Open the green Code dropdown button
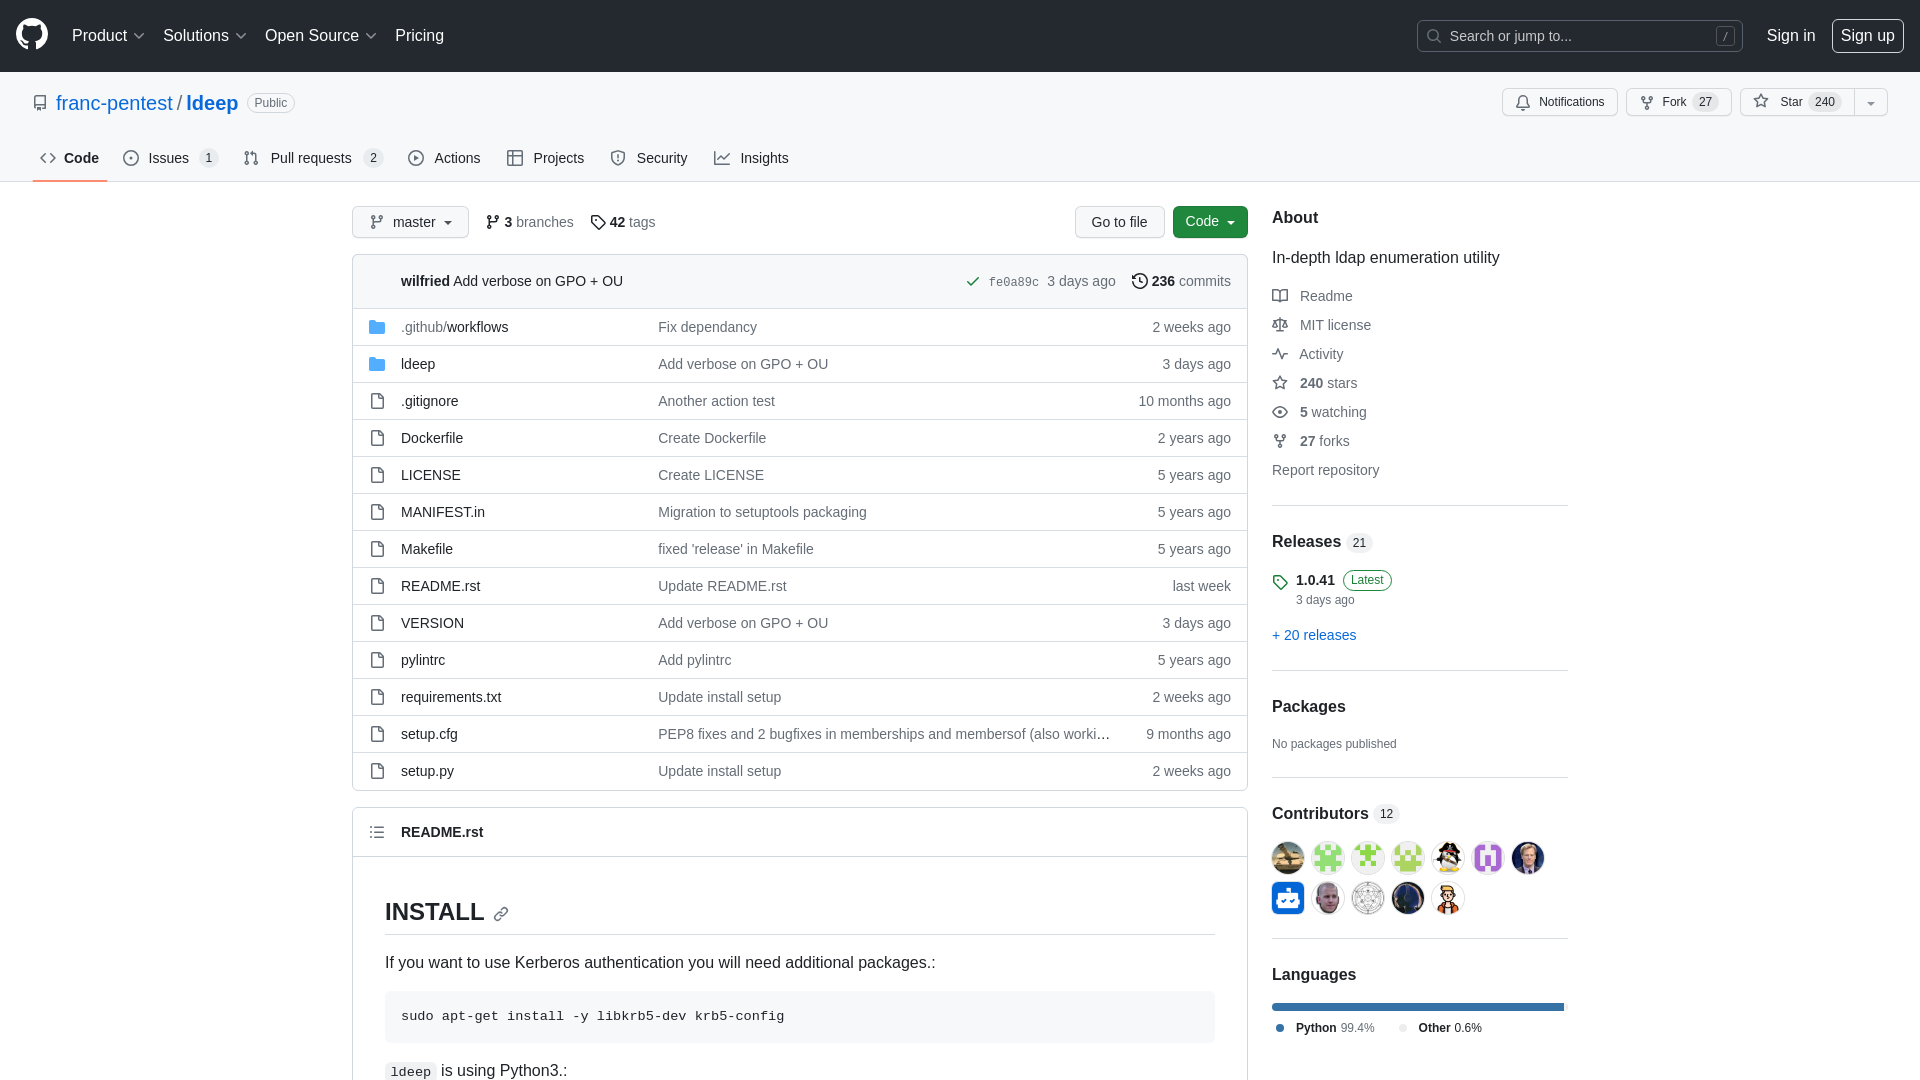 point(1210,222)
